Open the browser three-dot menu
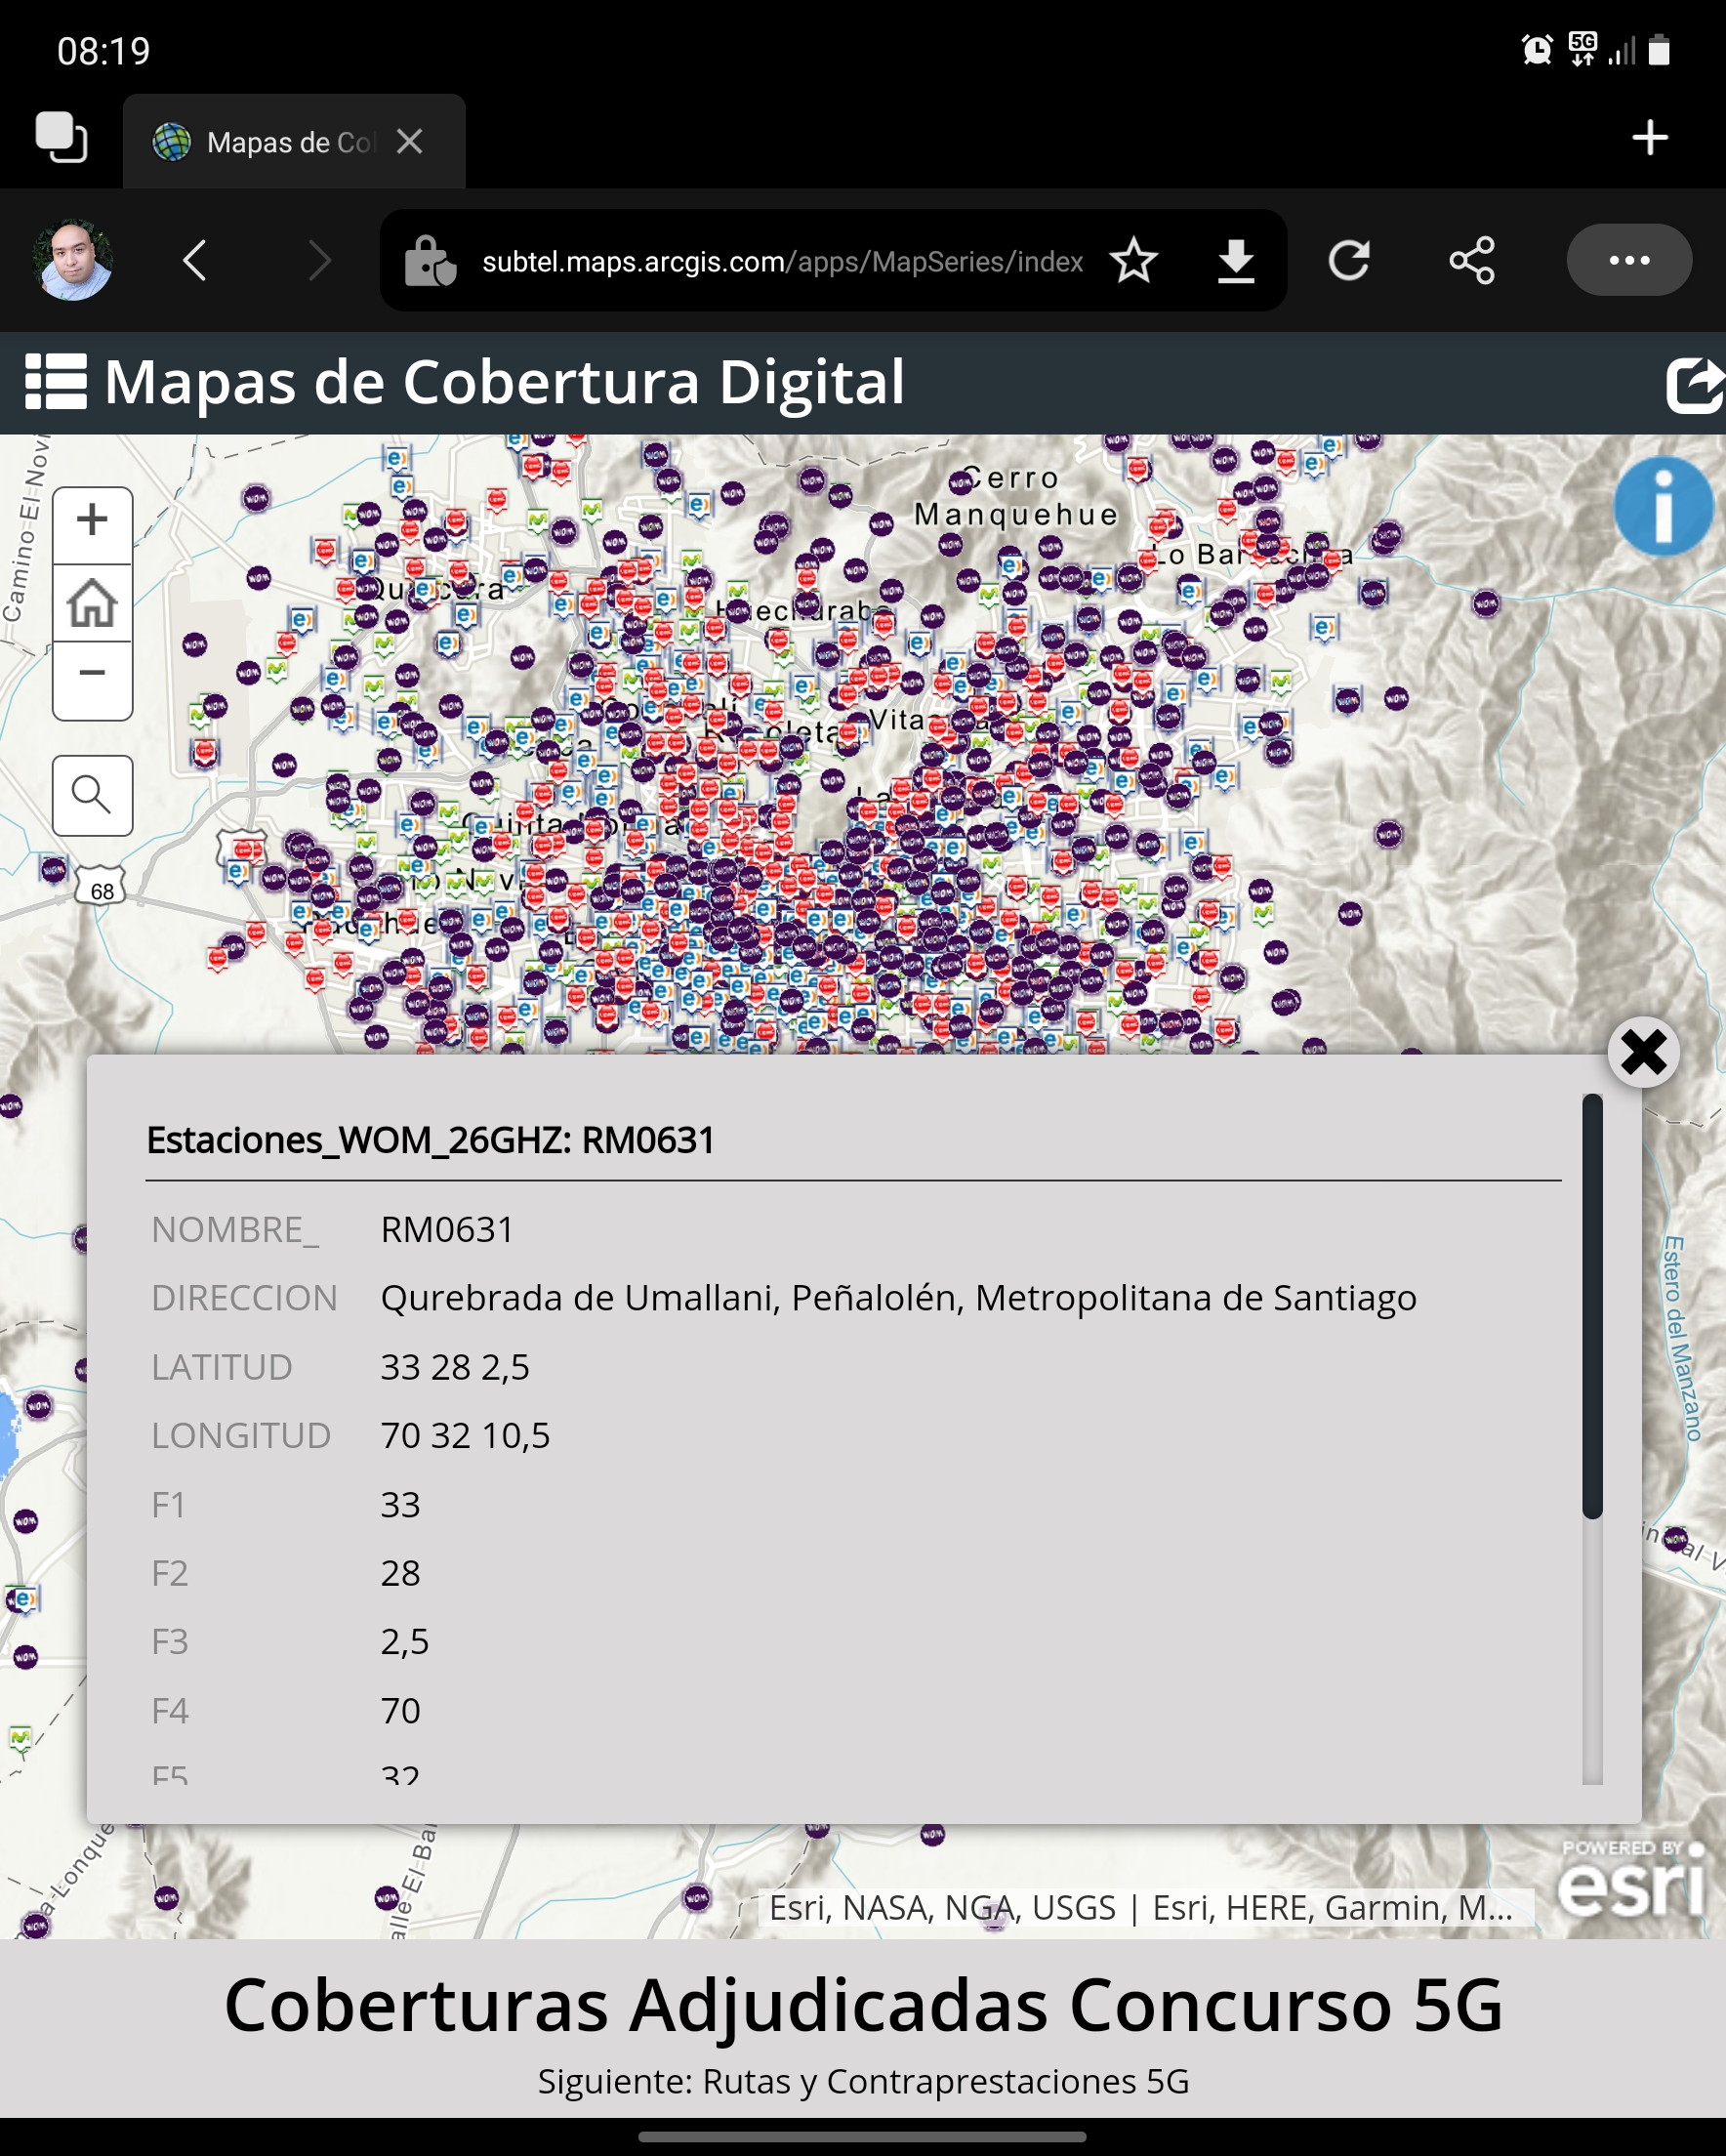This screenshot has width=1726, height=2156. pos(1628,260)
